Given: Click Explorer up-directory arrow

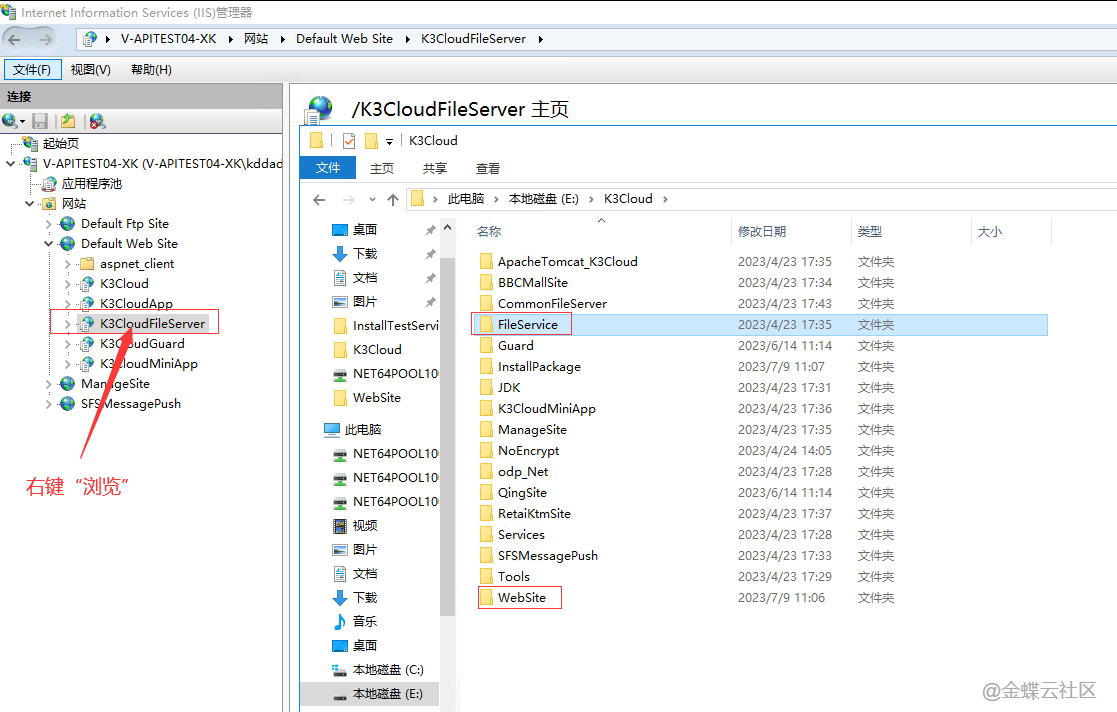Looking at the screenshot, I should tap(393, 200).
